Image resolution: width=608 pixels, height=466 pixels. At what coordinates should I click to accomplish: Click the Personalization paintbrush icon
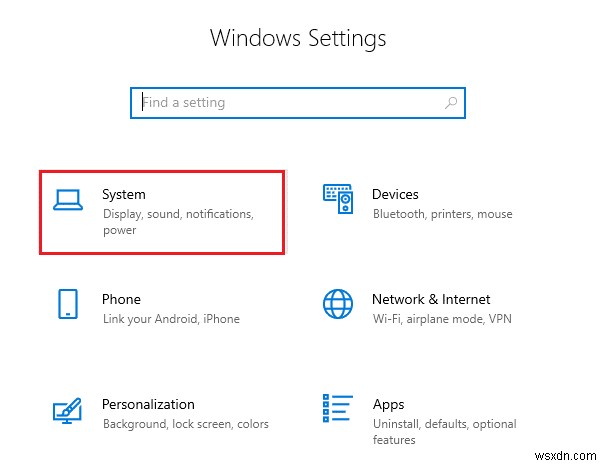tap(68, 410)
